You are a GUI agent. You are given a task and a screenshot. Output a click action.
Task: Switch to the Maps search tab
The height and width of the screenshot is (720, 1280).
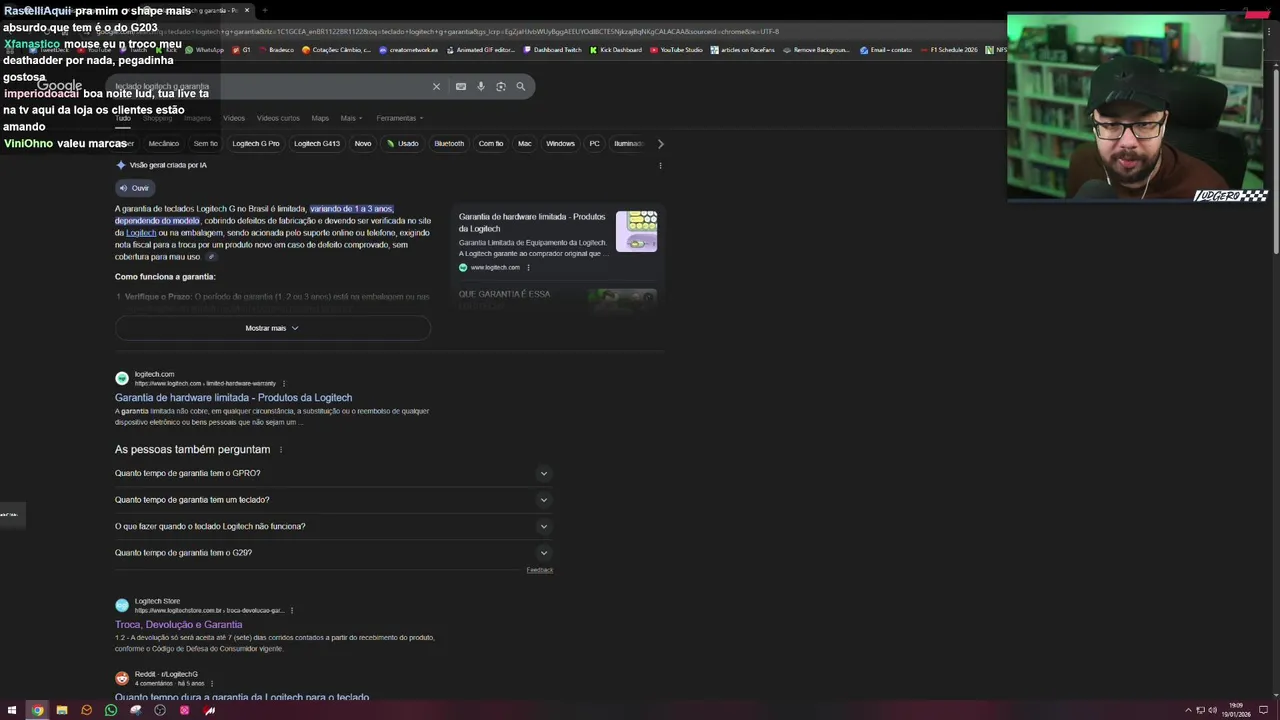pyautogui.click(x=320, y=118)
